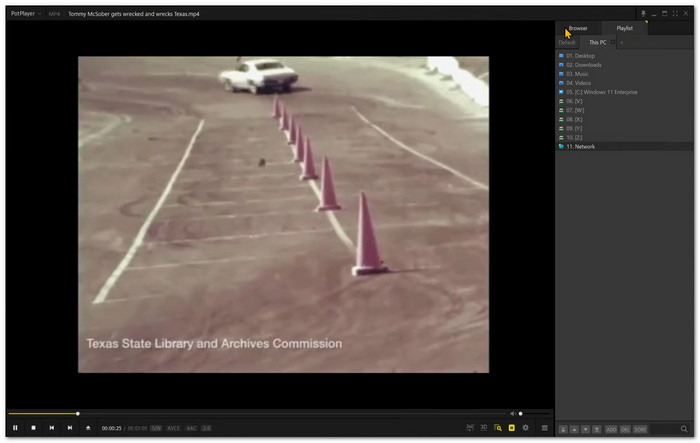Add a new playlist tab with the plus
700x443 pixels.
(x=621, y=43)
